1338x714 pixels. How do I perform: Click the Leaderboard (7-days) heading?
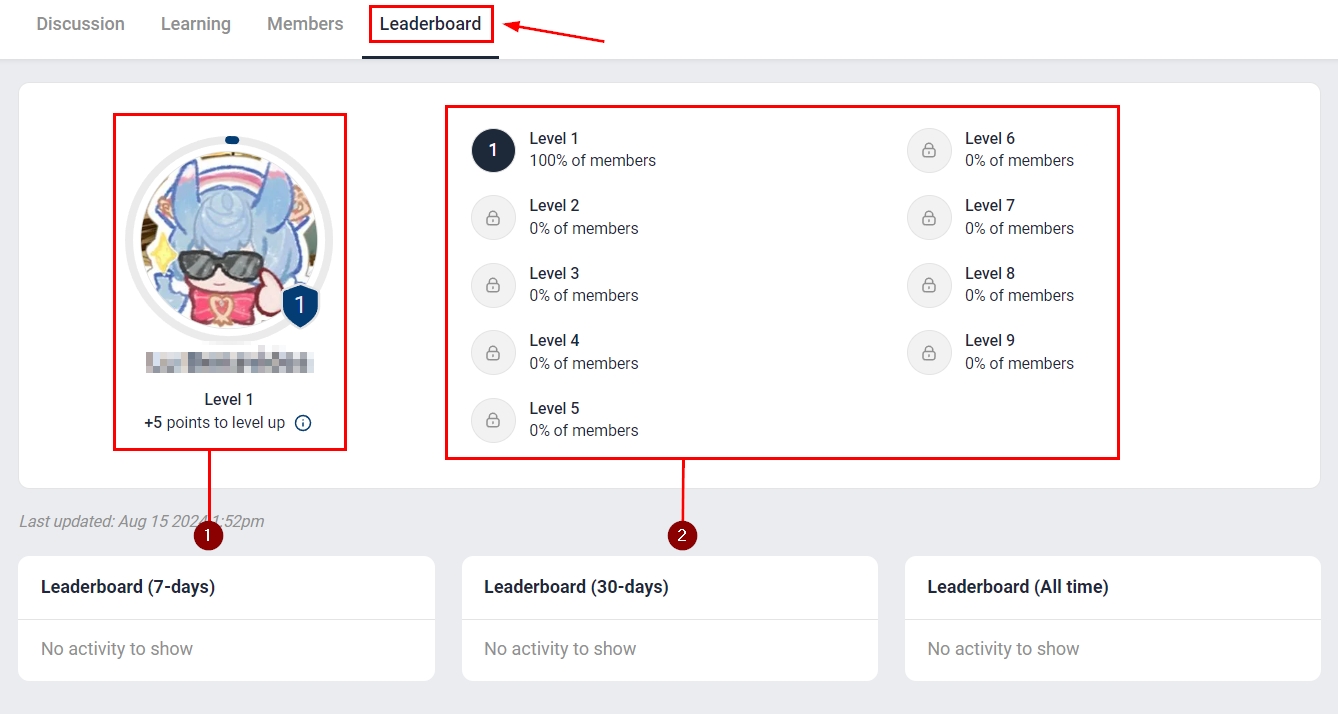[128, 587]
